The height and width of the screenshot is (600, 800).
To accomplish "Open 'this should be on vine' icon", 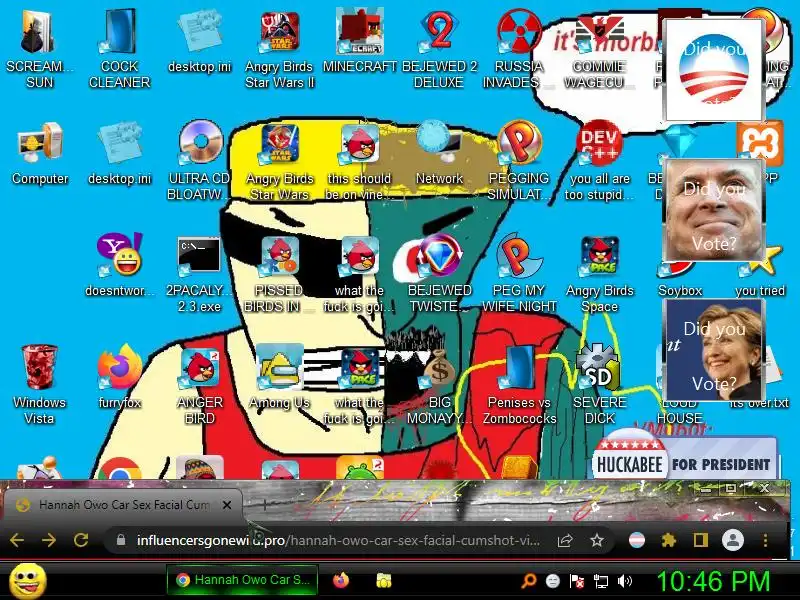I will pyautogui.click(x=359, y=160).
